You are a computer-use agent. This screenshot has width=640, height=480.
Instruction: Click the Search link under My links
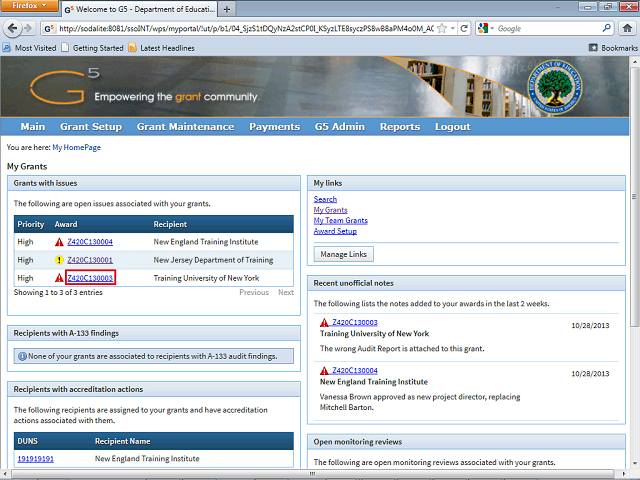click(325, 199)
